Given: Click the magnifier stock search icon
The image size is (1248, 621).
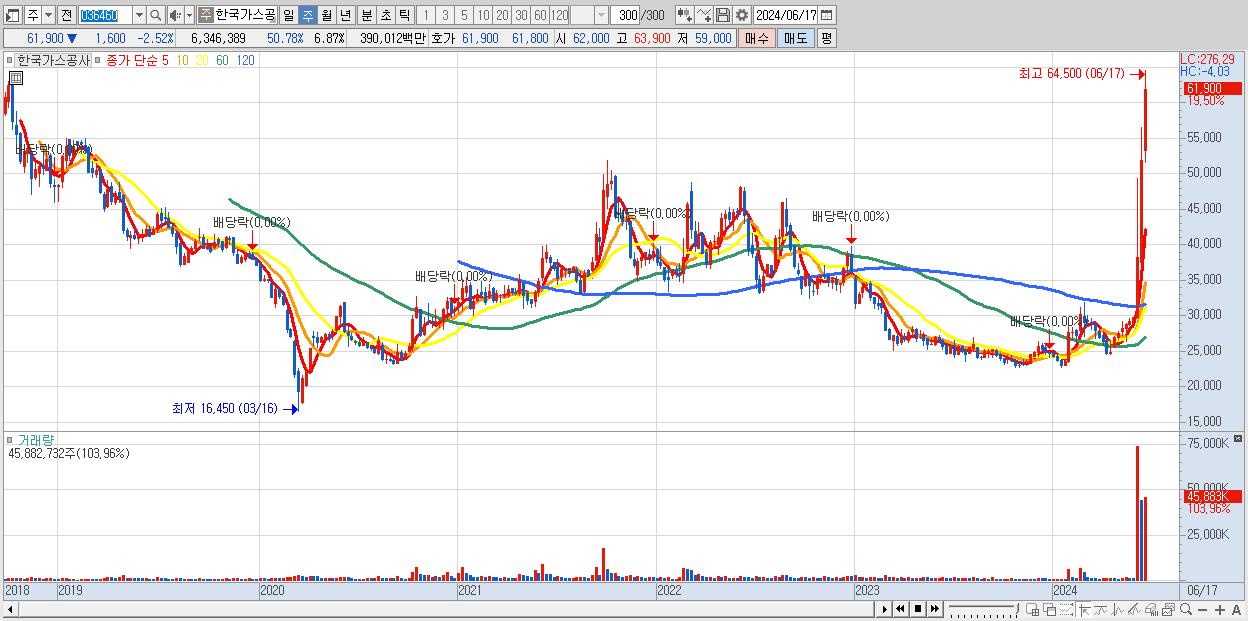Looking at the screenshot, I should (x=156, y=15).
